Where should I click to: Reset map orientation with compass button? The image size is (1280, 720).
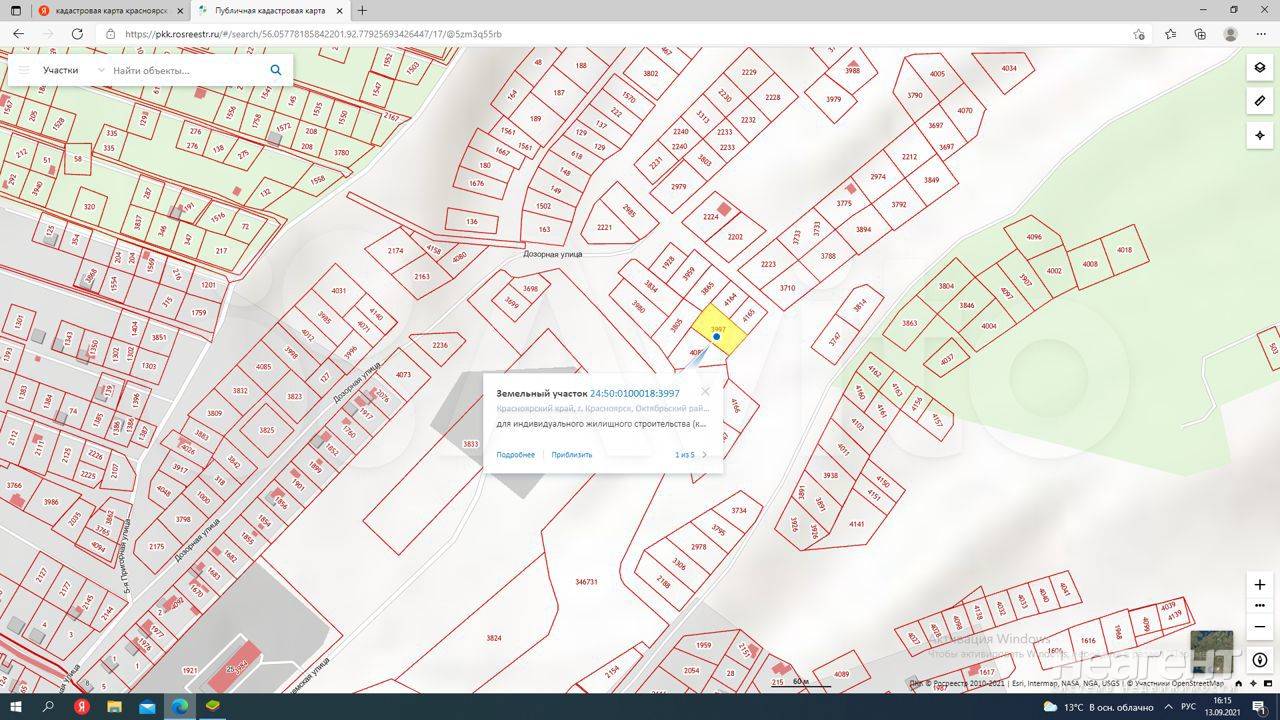click(x=1259, y=660)
